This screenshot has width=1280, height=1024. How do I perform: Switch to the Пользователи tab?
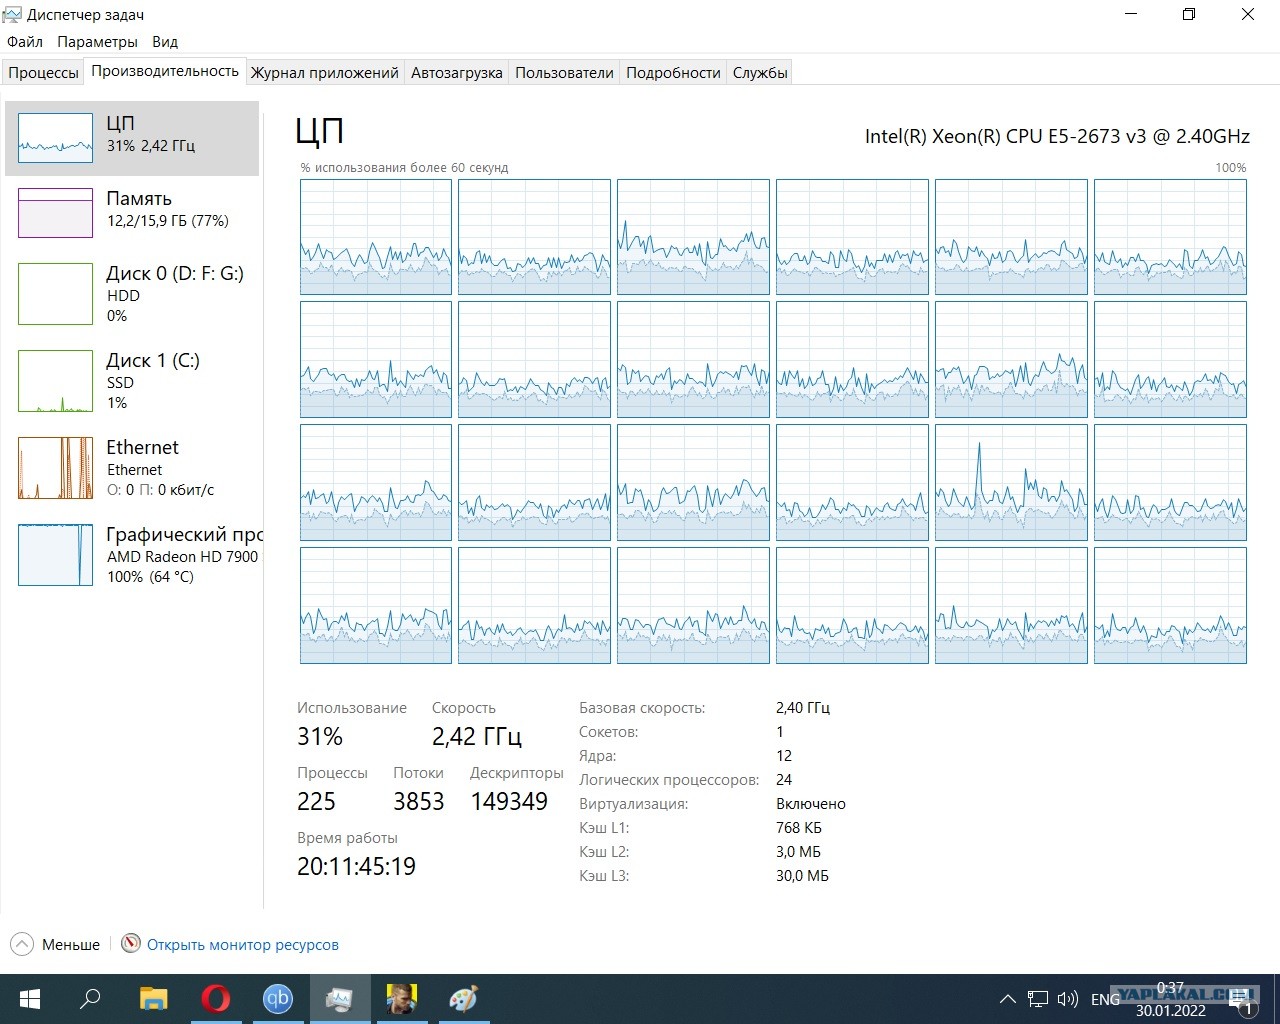coord(564,73)
